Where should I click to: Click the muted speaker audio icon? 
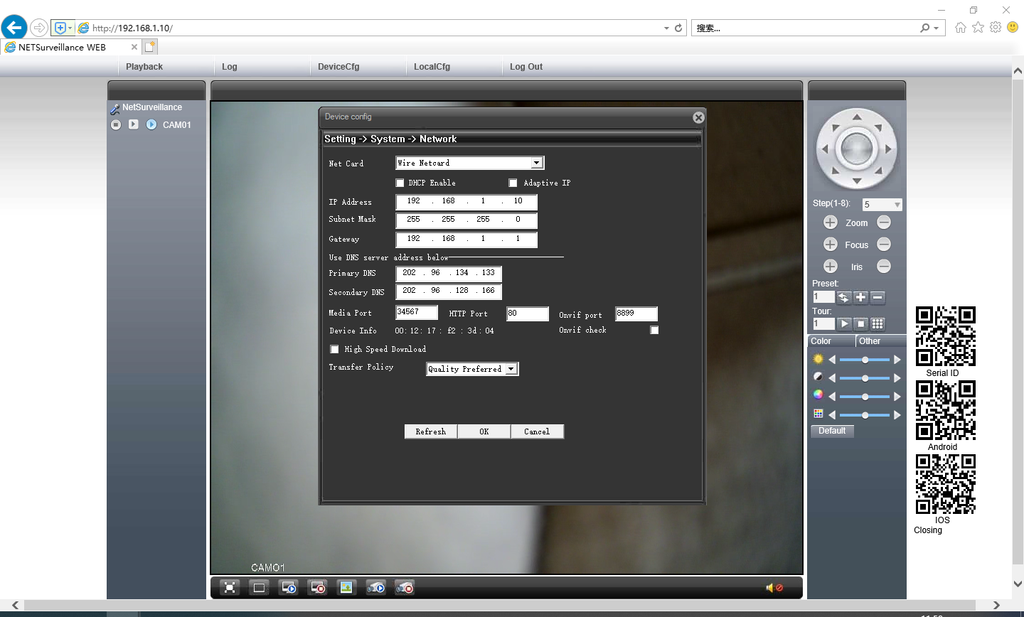click(x=773, y=588)
